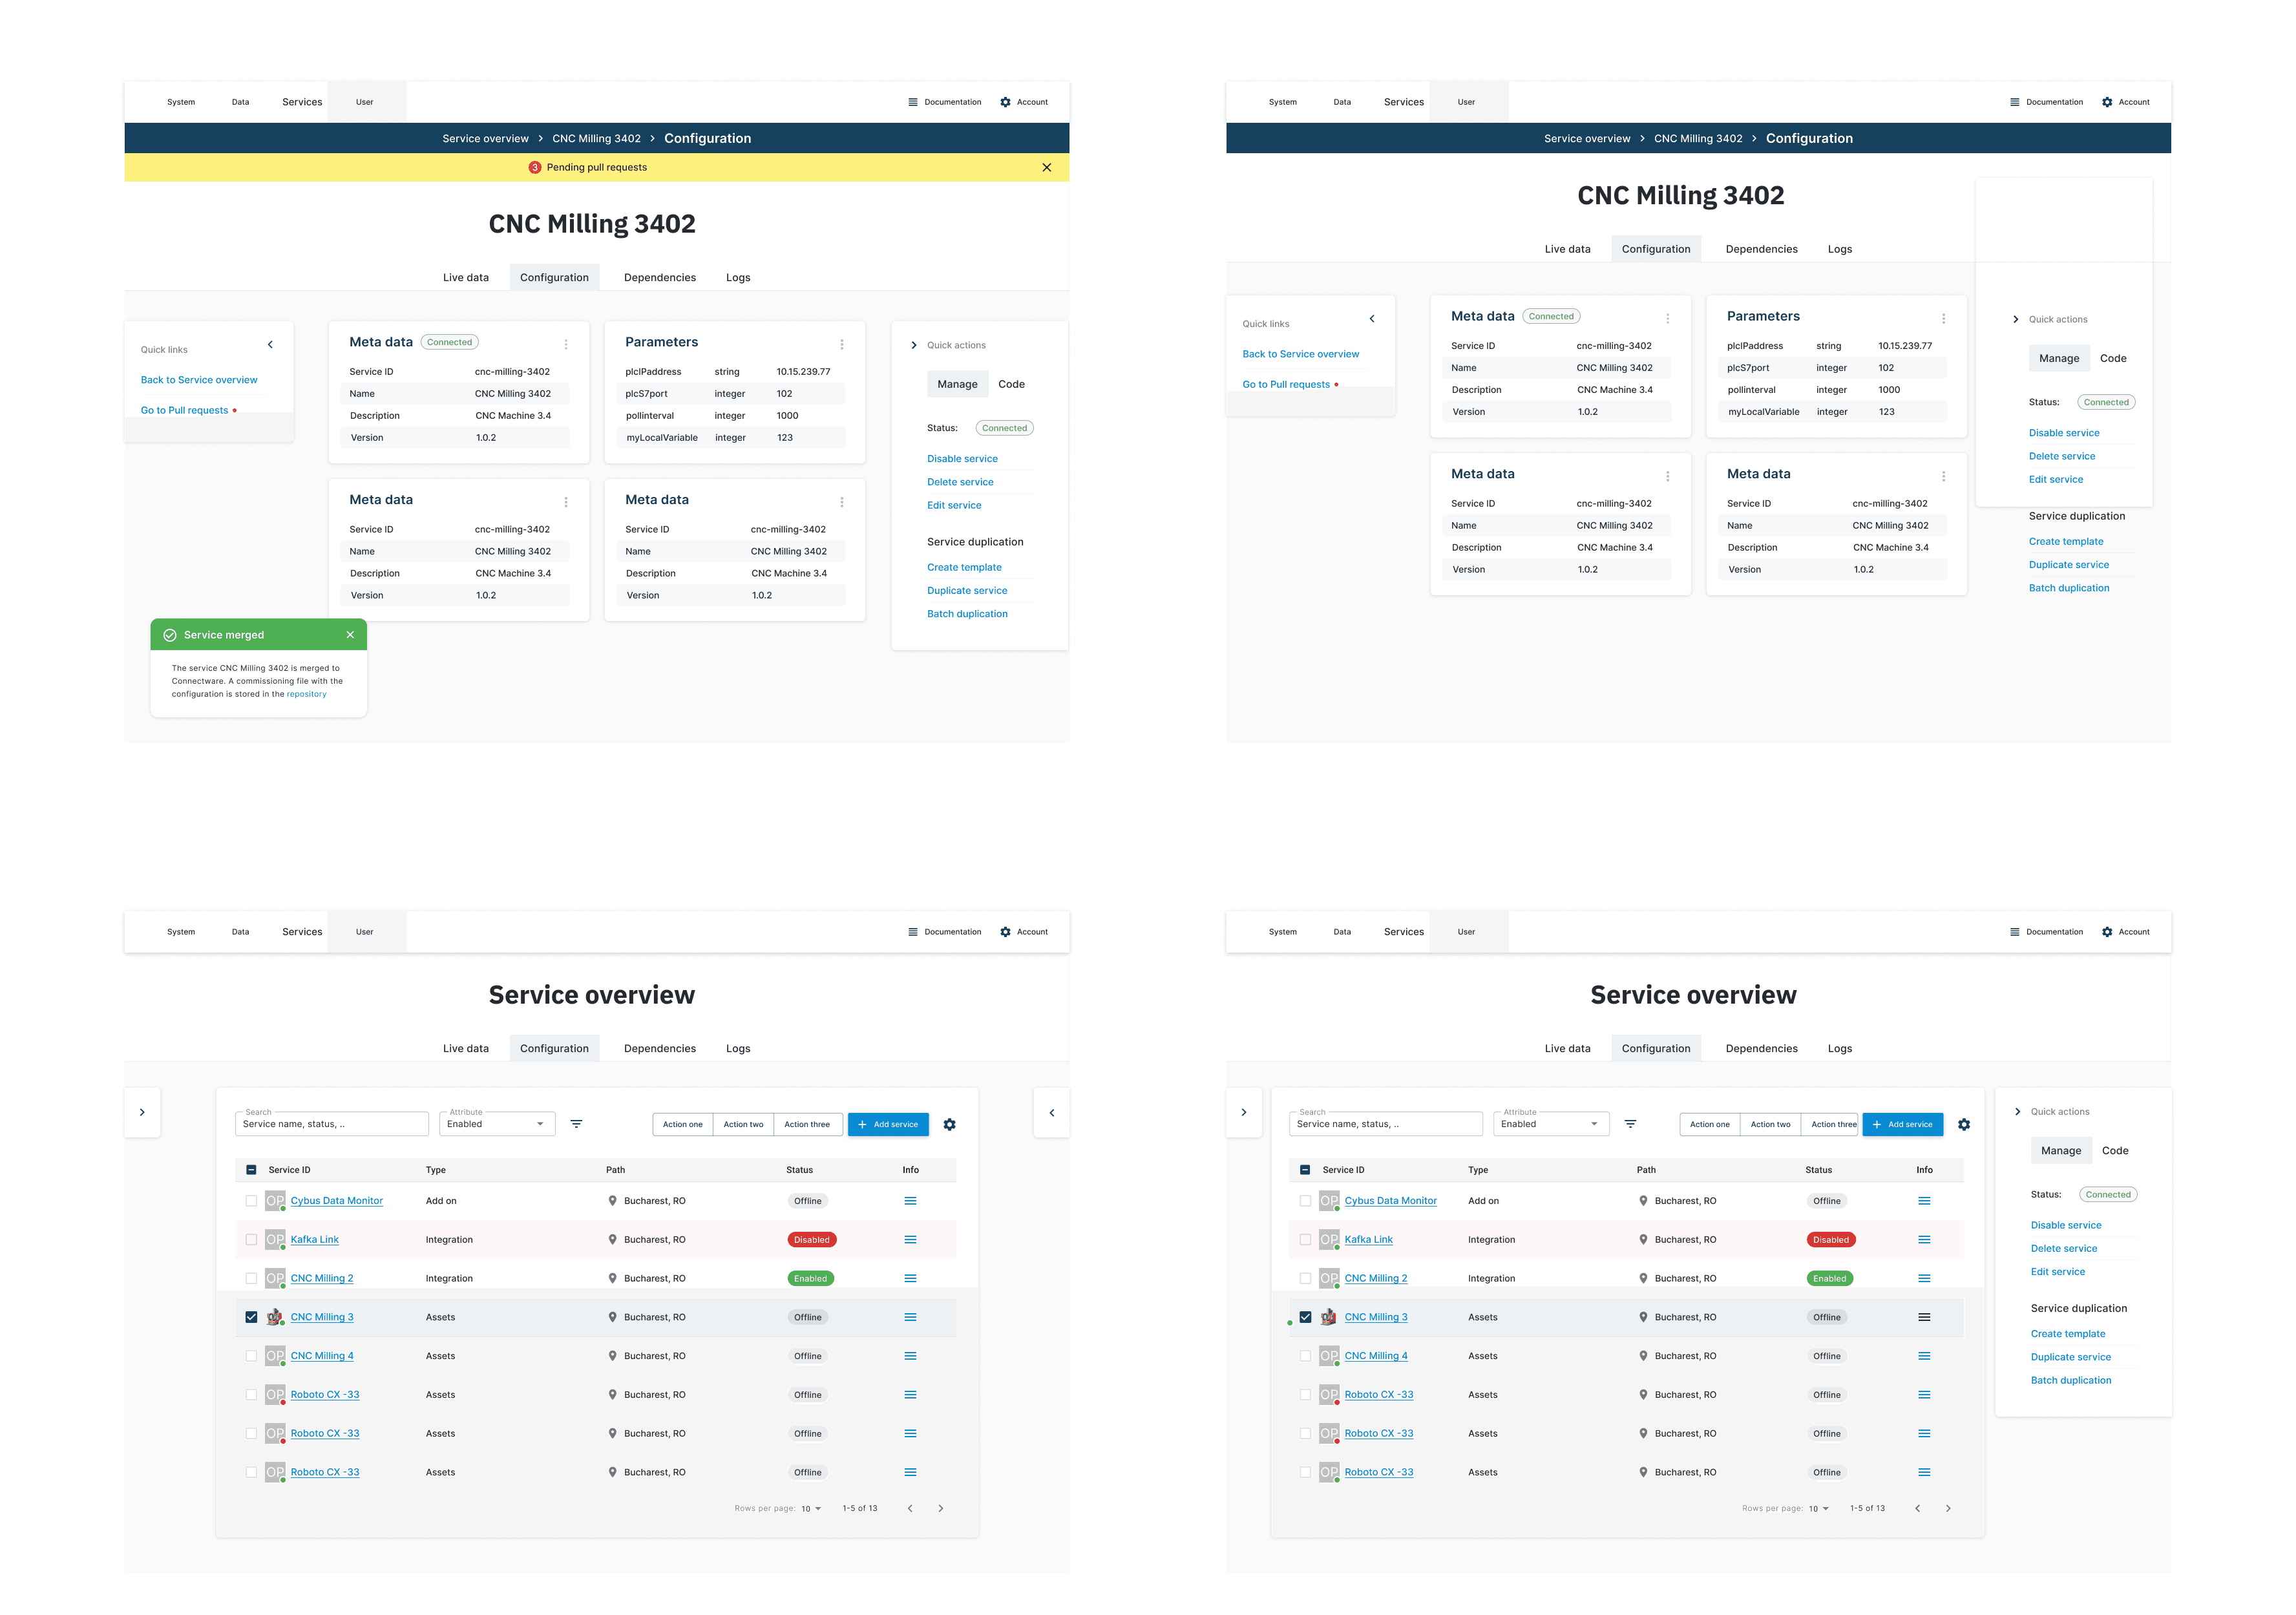This screenshot has width=2296, height=1615.
Task: Open table settings gear in bottom-left frame
Action: click(x=949, y=1124)
